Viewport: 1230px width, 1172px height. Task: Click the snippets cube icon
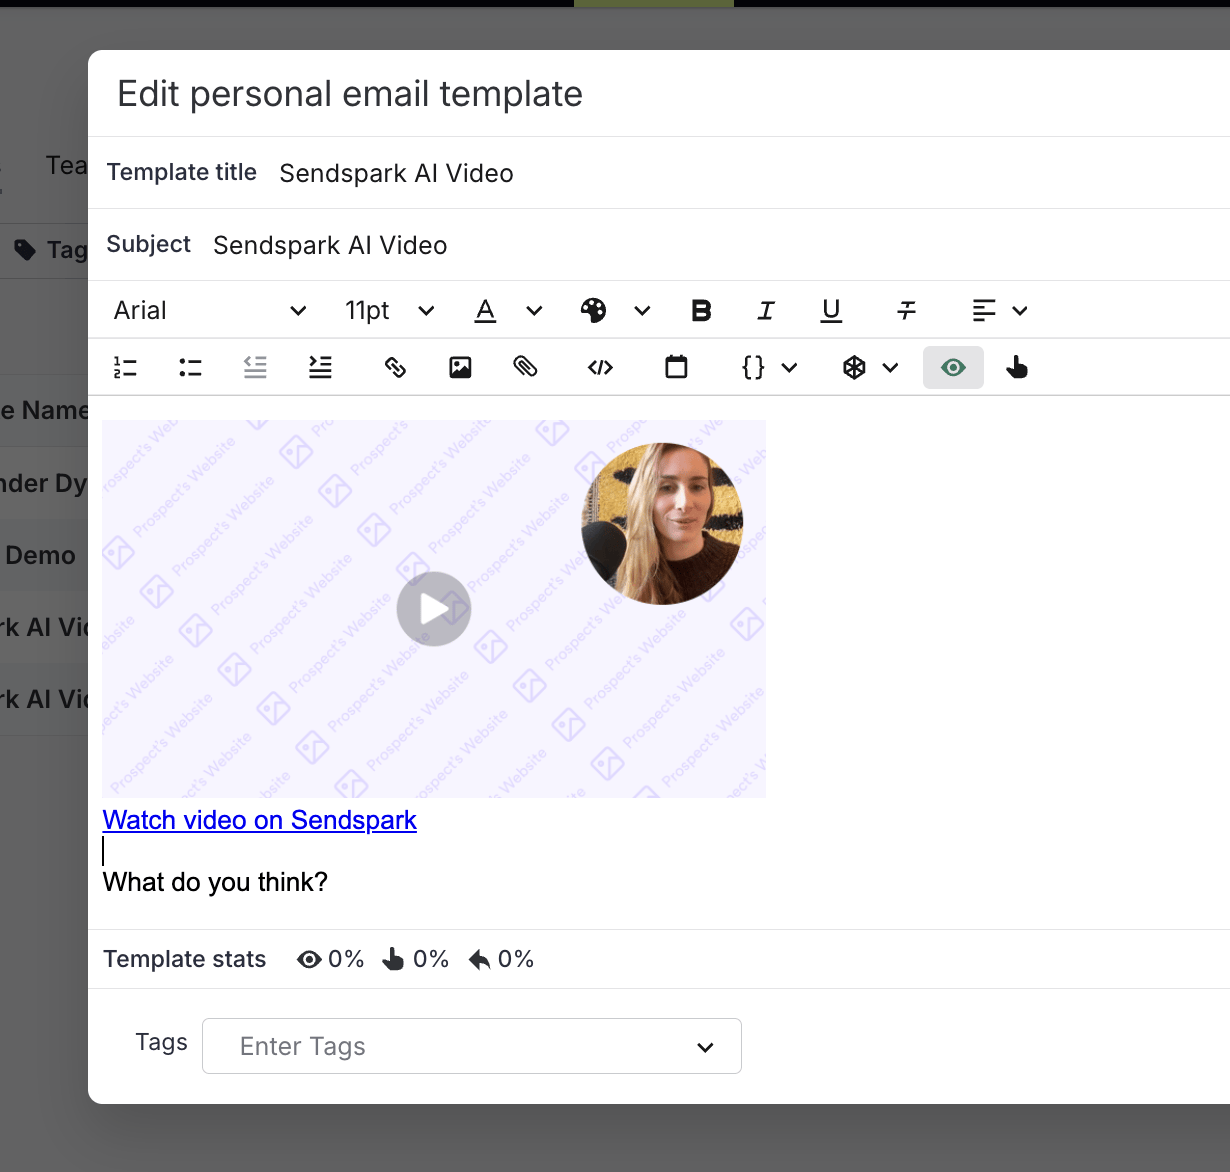point(854,368)
